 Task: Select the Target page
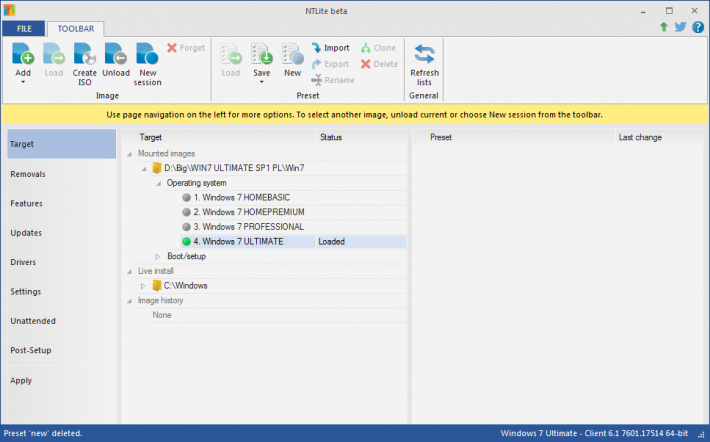point(62,144)
